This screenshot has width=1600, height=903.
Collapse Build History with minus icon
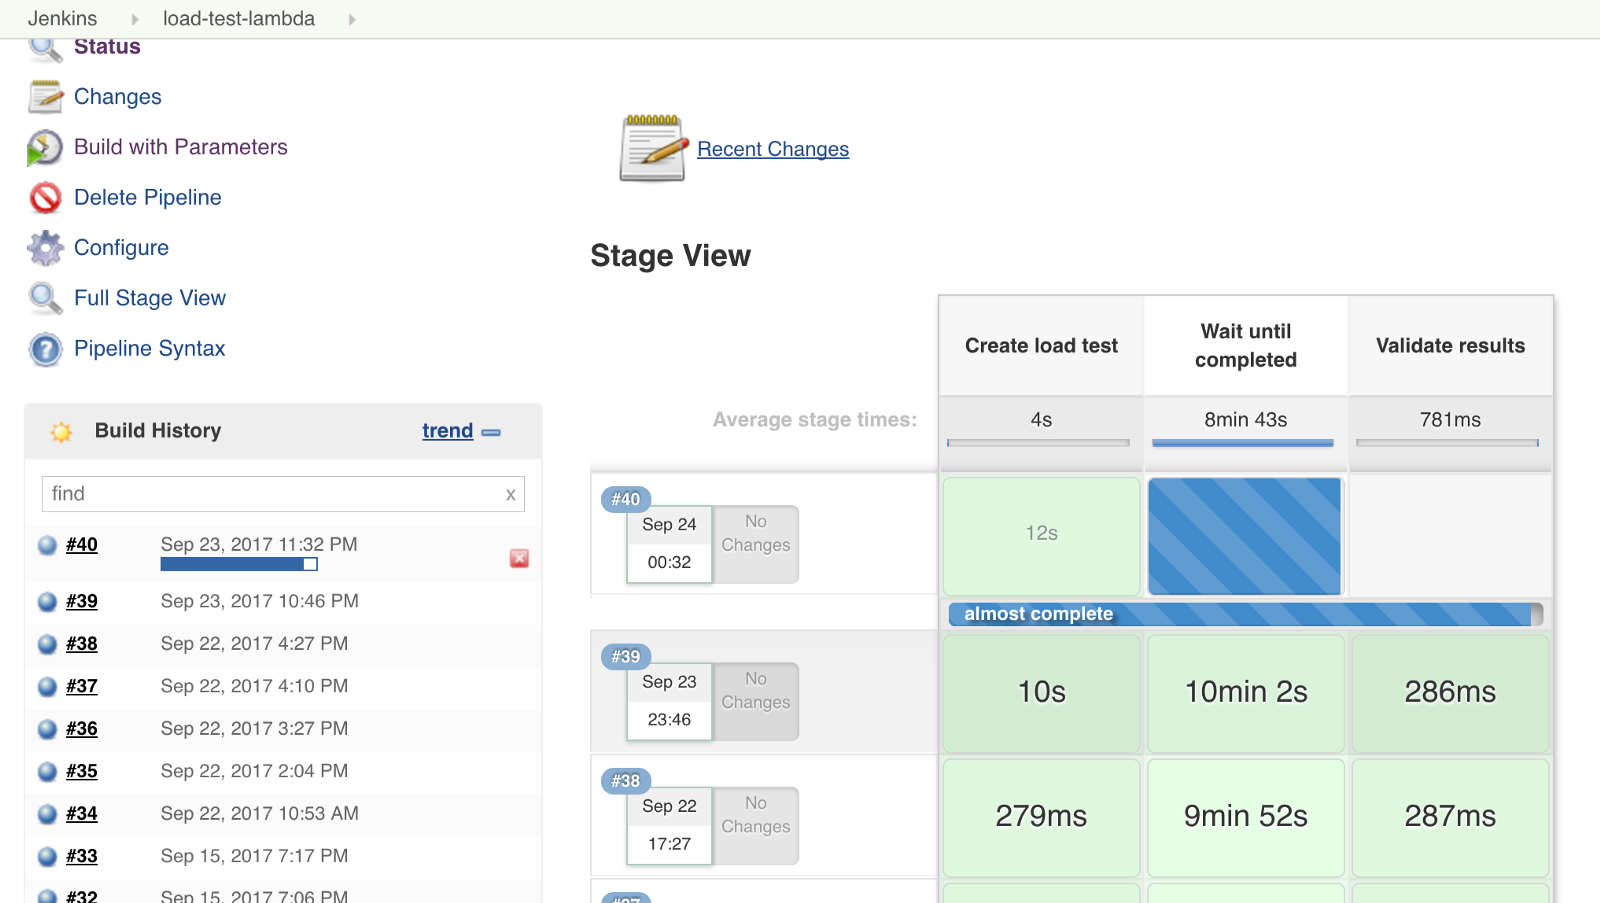tap(491, 432)
